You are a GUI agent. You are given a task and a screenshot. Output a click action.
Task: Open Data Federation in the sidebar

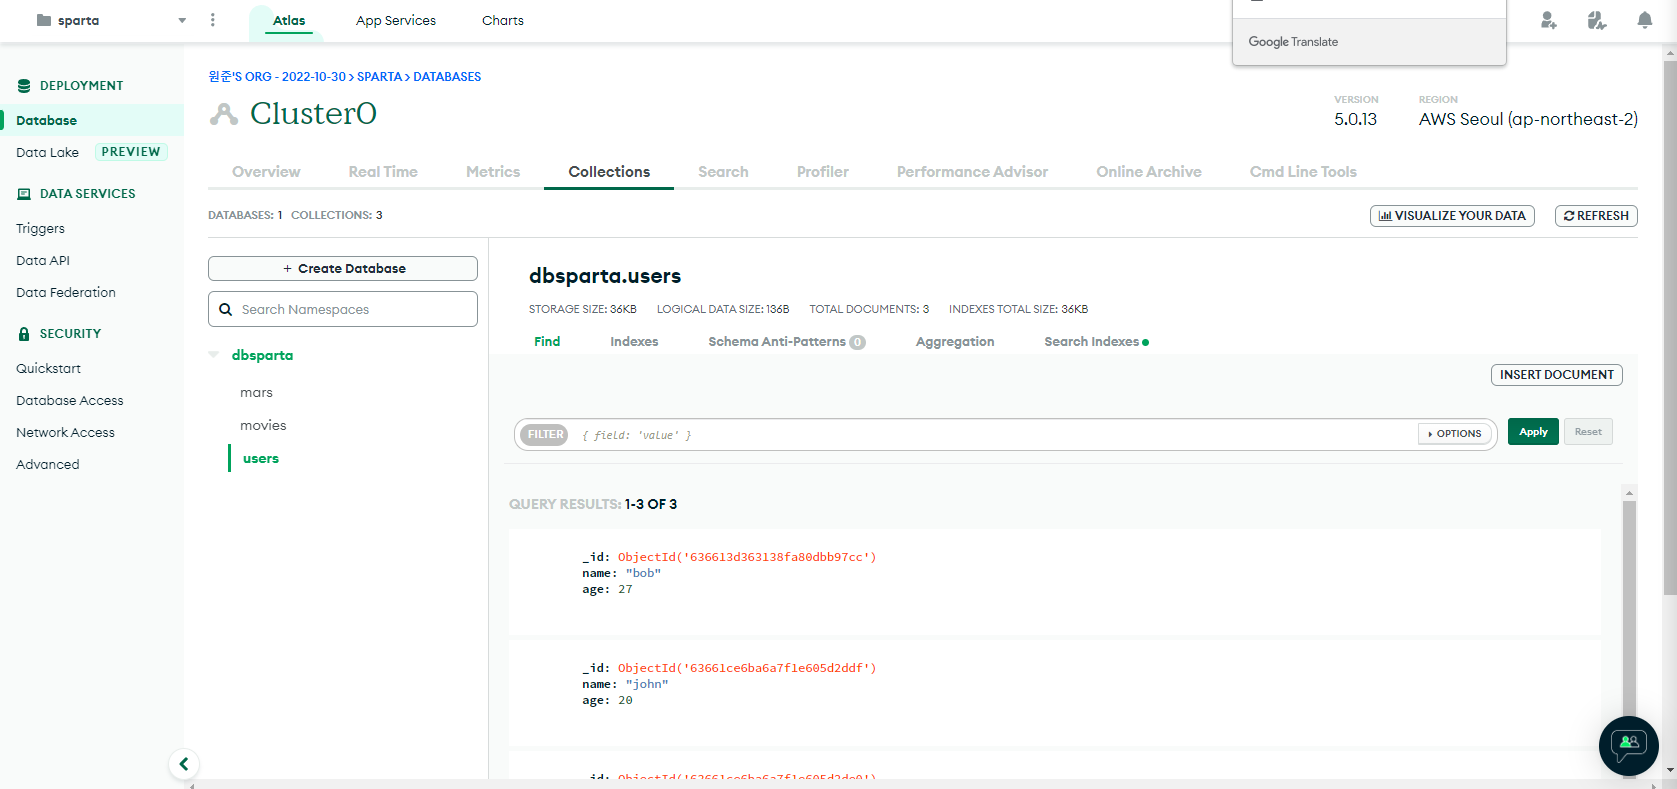pyautogui.click(x=66, y=292)
